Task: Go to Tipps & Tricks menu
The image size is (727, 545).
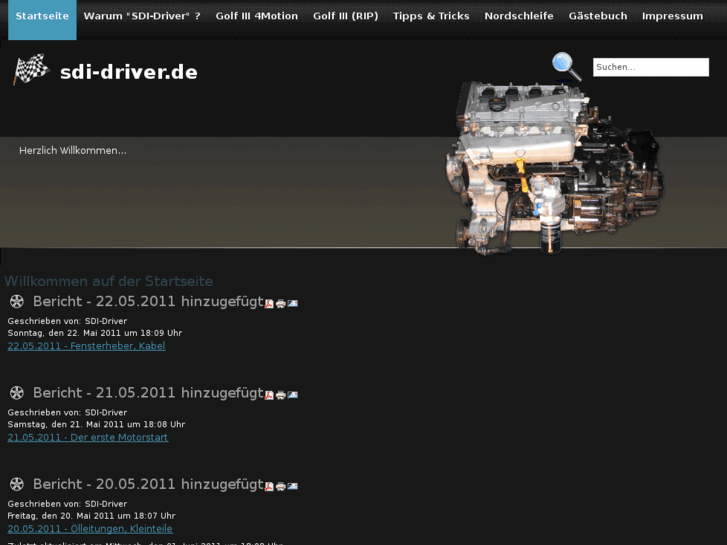Action: (x=431, y=16)
